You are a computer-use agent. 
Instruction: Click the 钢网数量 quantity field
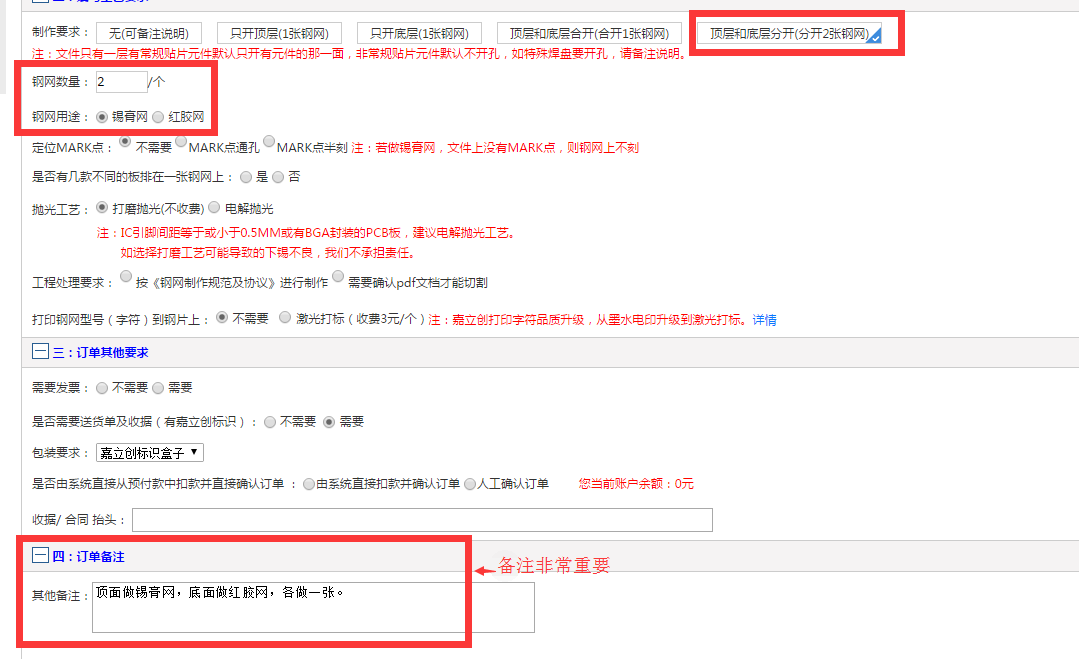pos(121,82)
